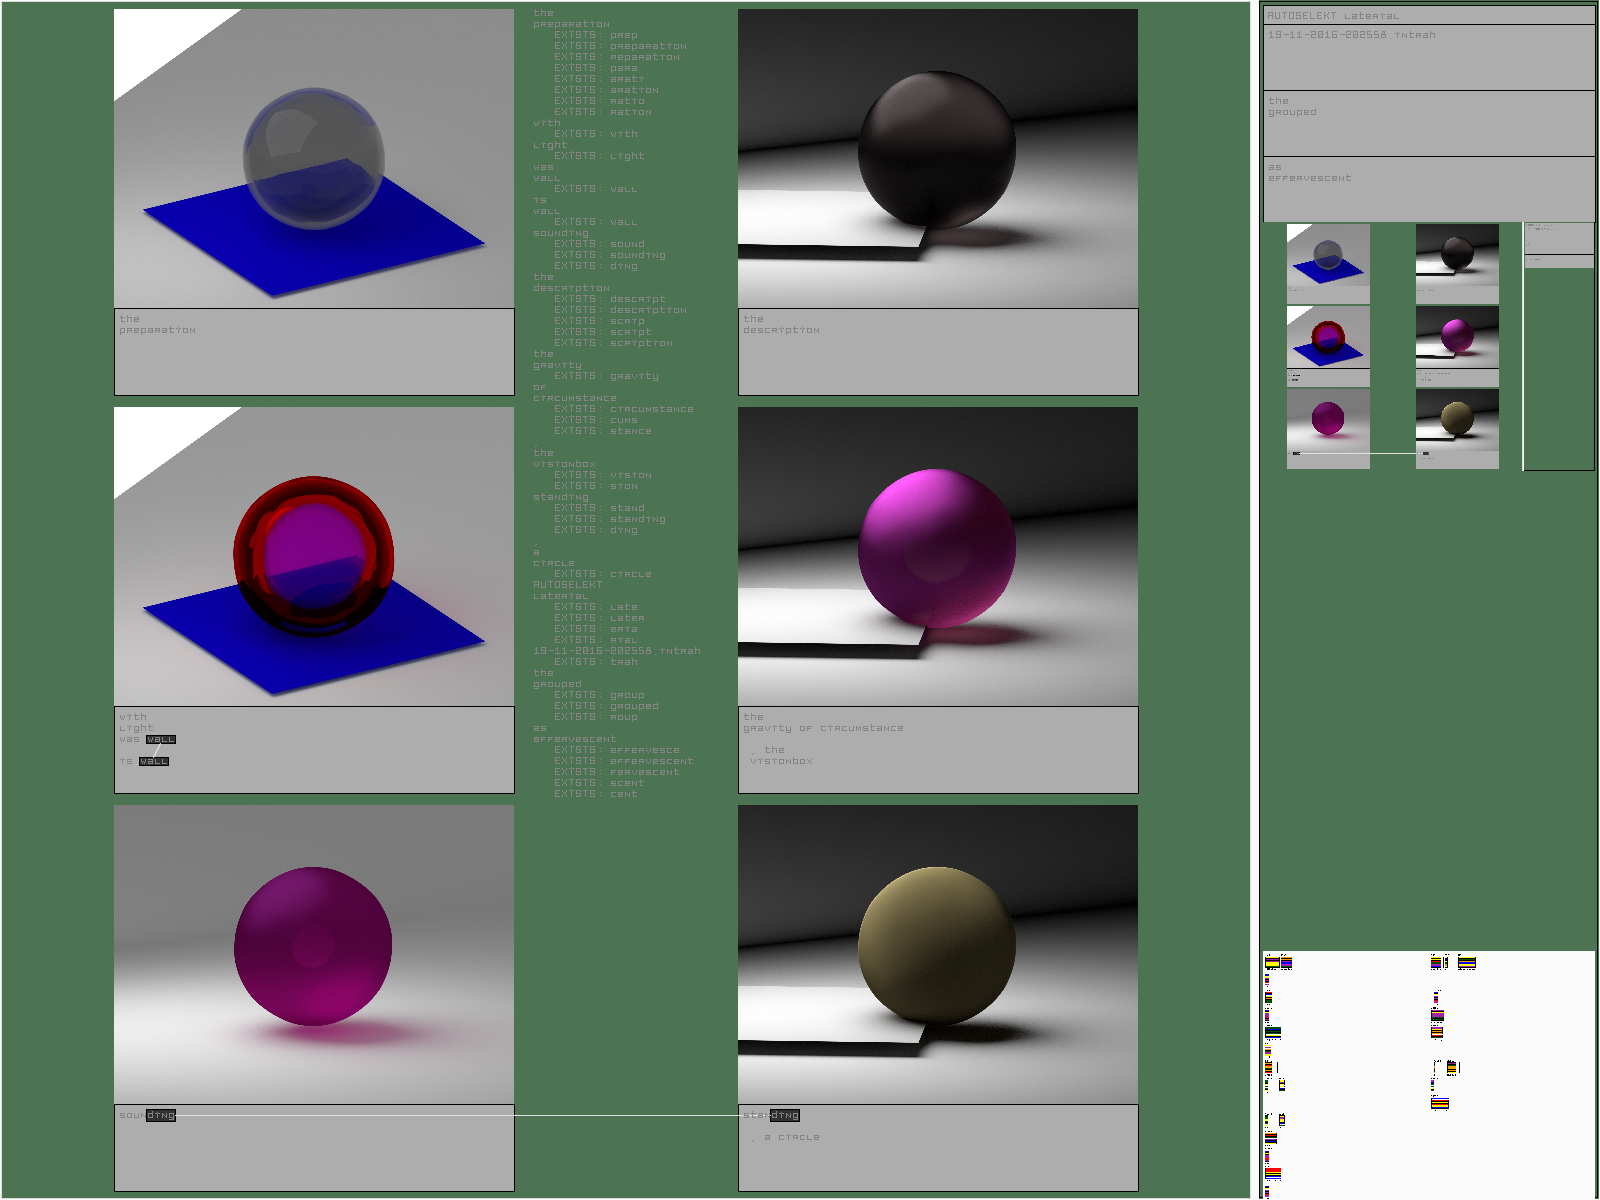
Task: Select the large bright magenta sphere render
Action: [938, 556]
